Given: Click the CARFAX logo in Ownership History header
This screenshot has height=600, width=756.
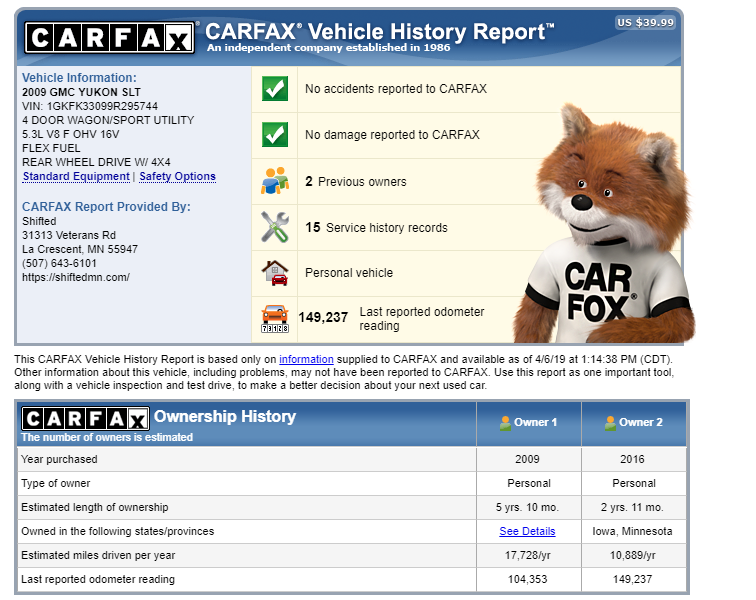Looking at the screenshot, I should (85, 419).
